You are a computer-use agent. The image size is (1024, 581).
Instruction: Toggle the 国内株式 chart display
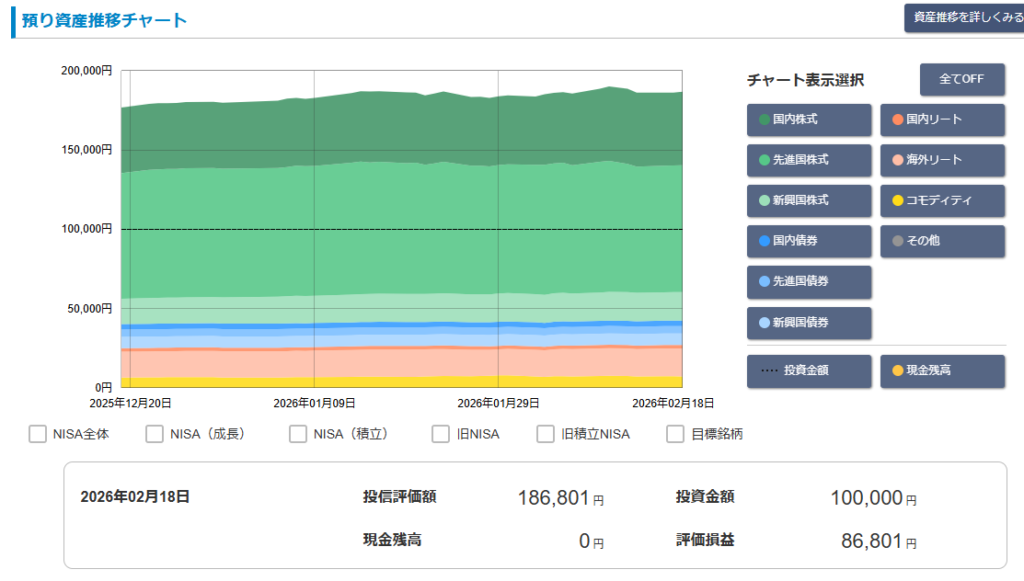(x=808, y=120)
